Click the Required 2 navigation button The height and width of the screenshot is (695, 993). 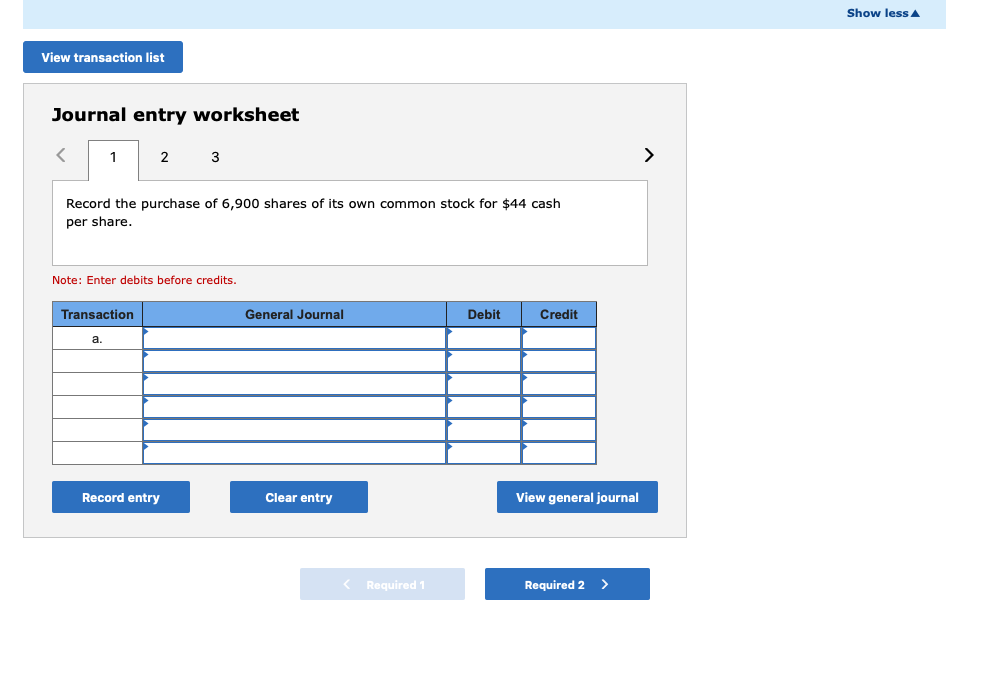(567, 584)
